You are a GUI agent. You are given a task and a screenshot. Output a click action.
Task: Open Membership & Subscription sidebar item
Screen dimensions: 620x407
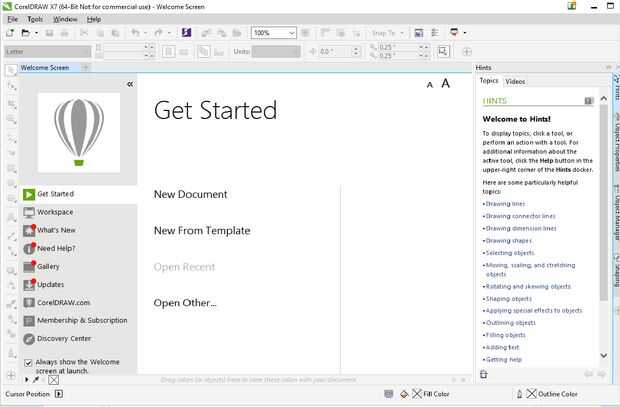[x=78, y=320]
